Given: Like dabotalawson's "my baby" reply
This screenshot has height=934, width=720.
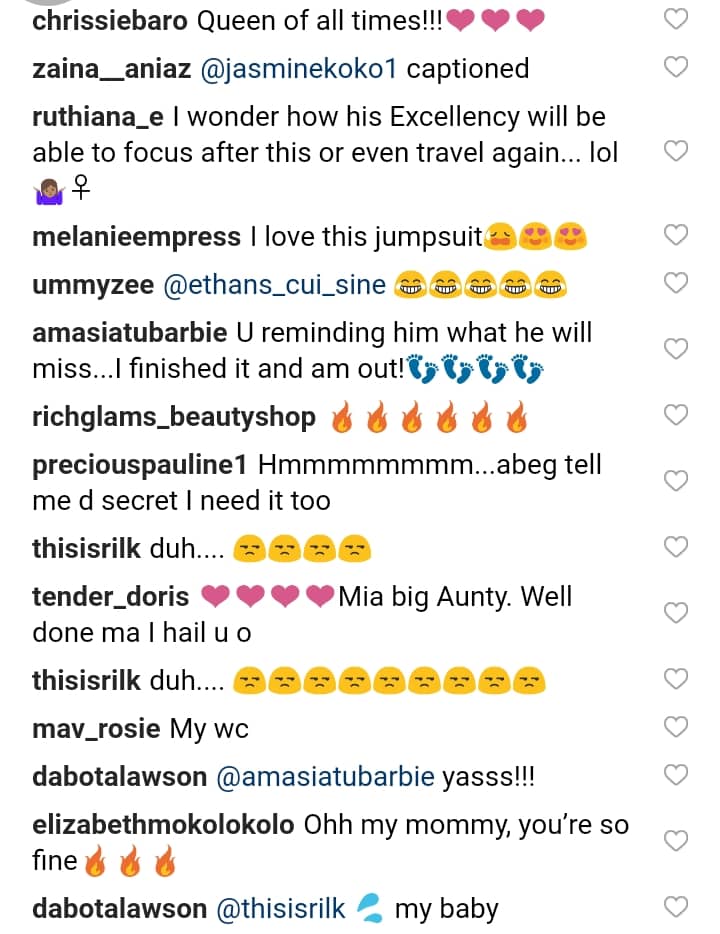Looking at the screenshot, I should (x=677, y=907).
